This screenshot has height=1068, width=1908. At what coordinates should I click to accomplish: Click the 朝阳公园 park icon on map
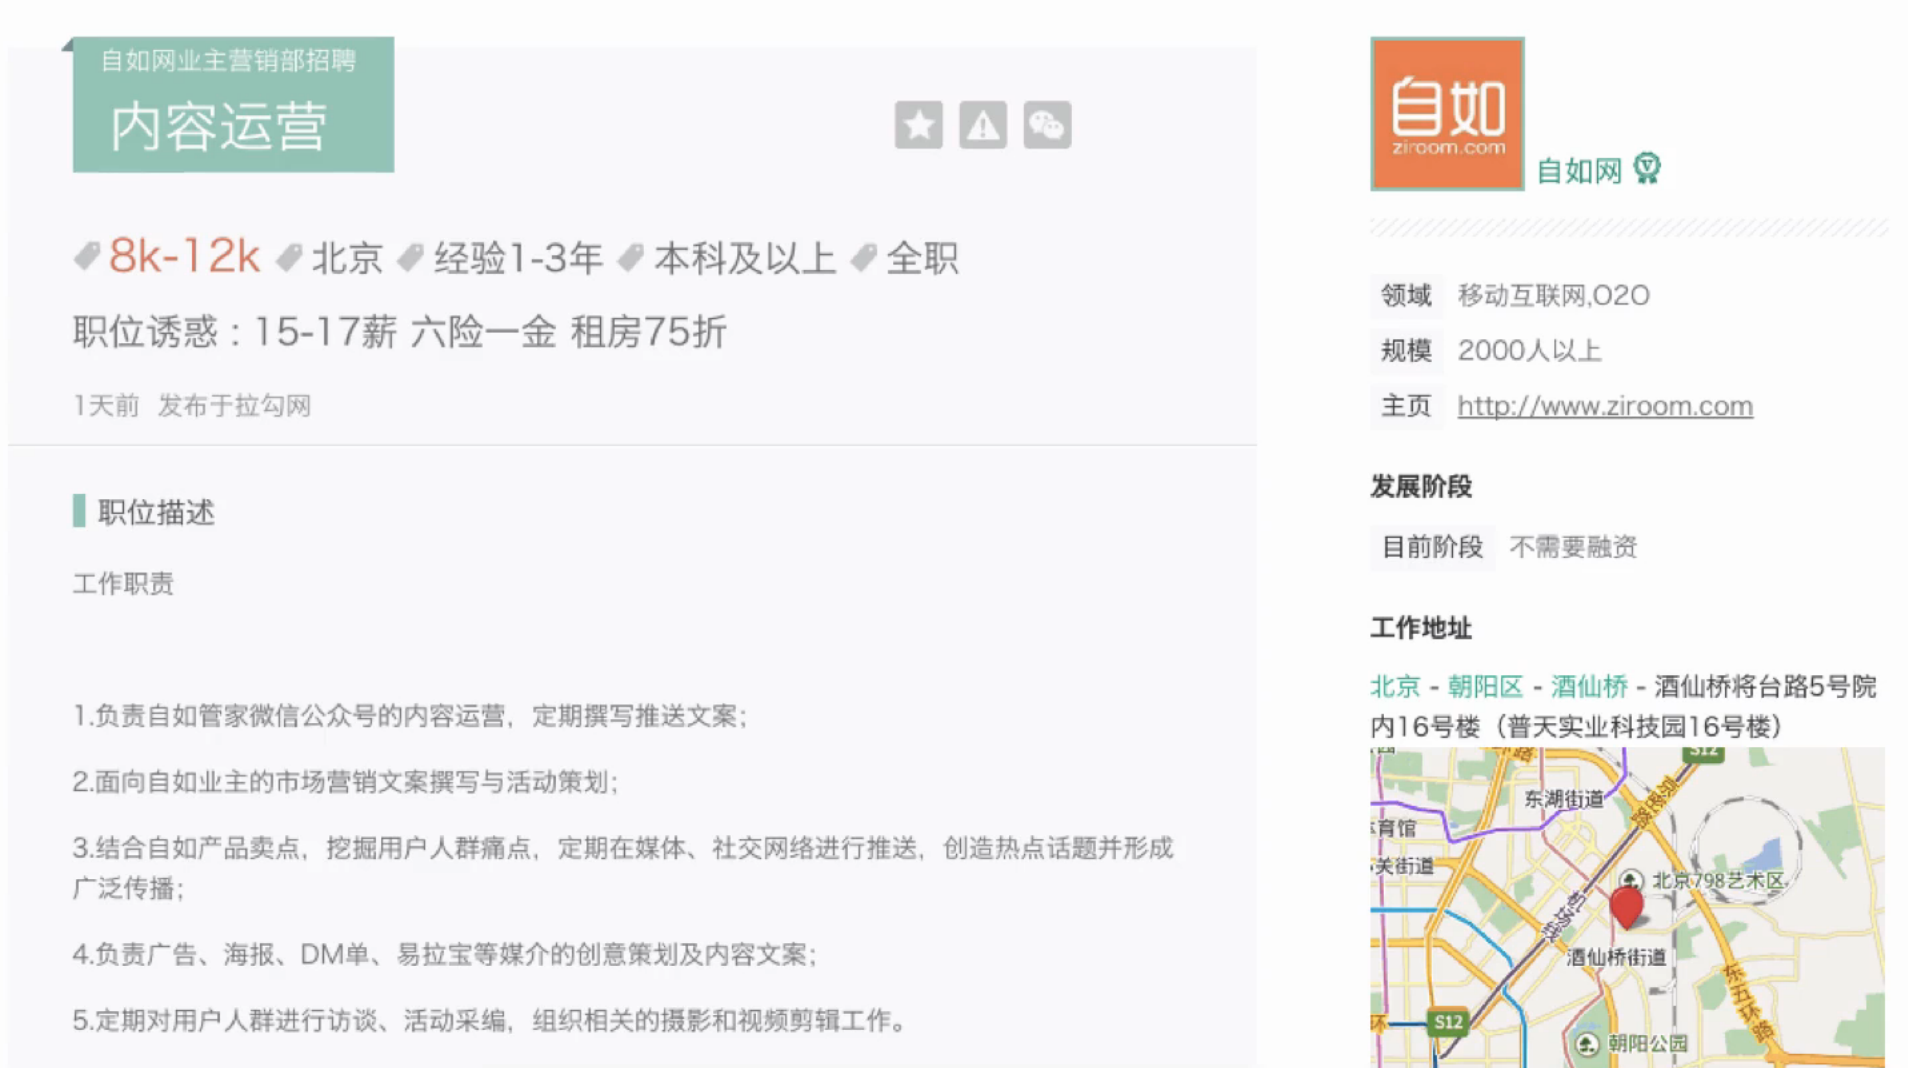pyautogui.click(x=1587, y=1044)
